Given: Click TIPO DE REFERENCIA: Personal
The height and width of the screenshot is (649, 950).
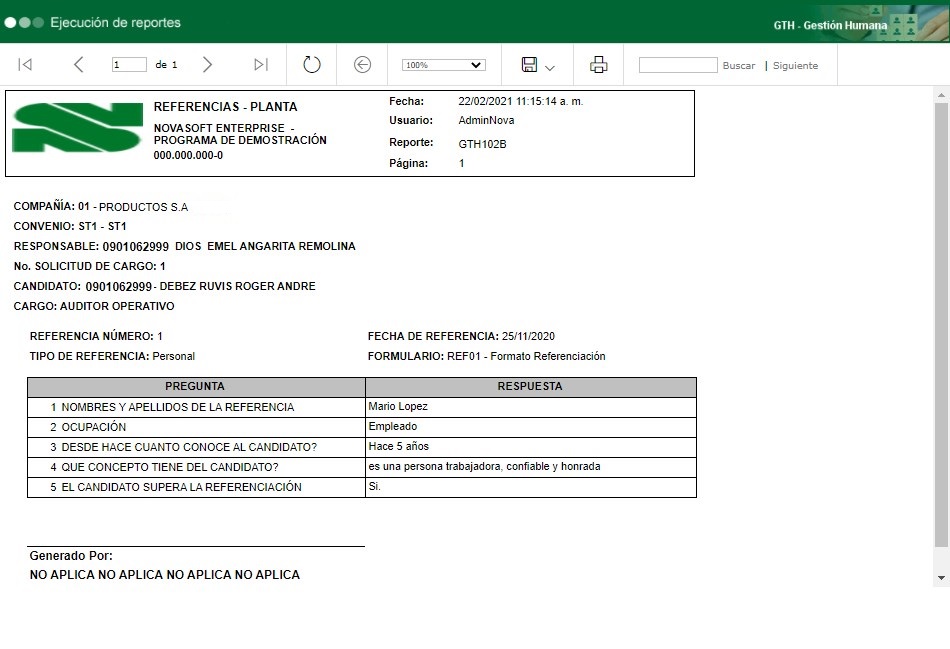Looking at the screenshot, I should pyautogui.click(x=112, y=356).
